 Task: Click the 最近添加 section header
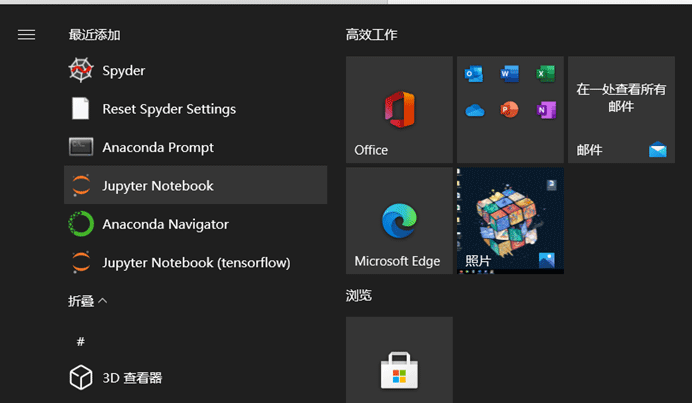(94, 35)
